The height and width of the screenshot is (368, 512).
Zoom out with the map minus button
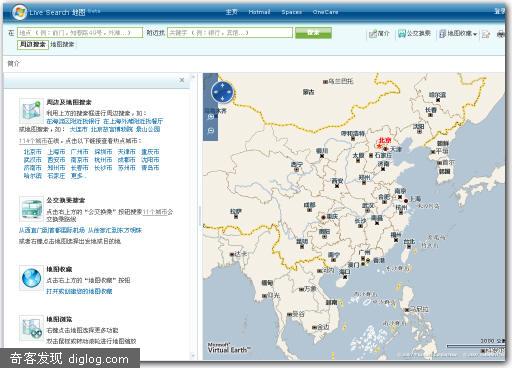[211, 131]
